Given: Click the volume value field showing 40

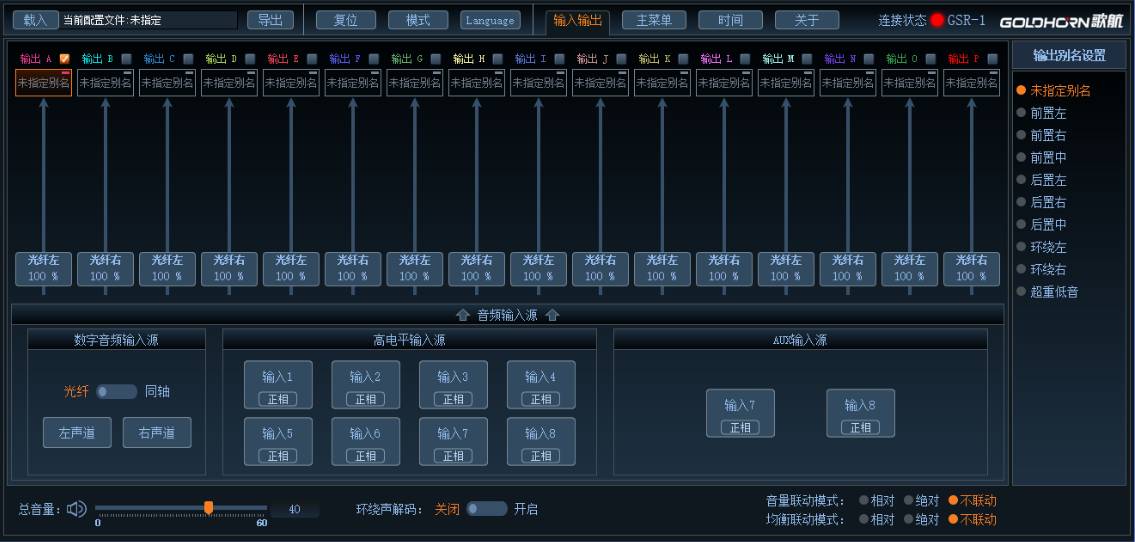Looking at the screenshot, I should pos(295,509).
